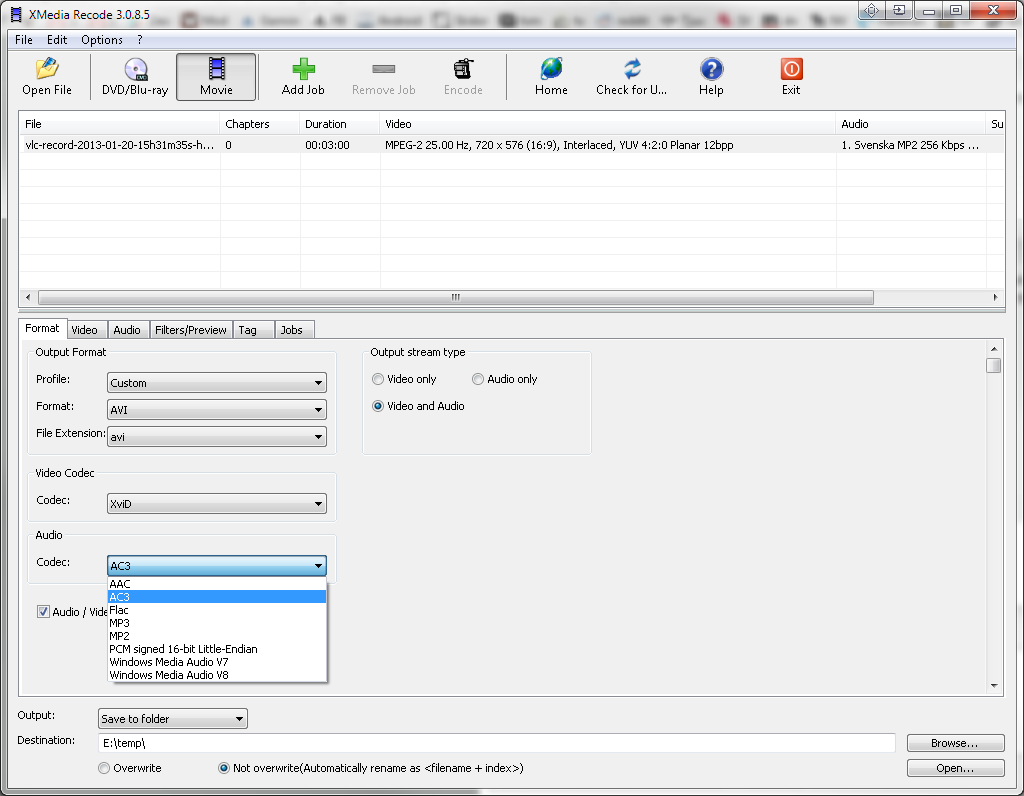The image size is (1024, 796).
Task: Click the Browse... destination button
Action: coord(955,743)
